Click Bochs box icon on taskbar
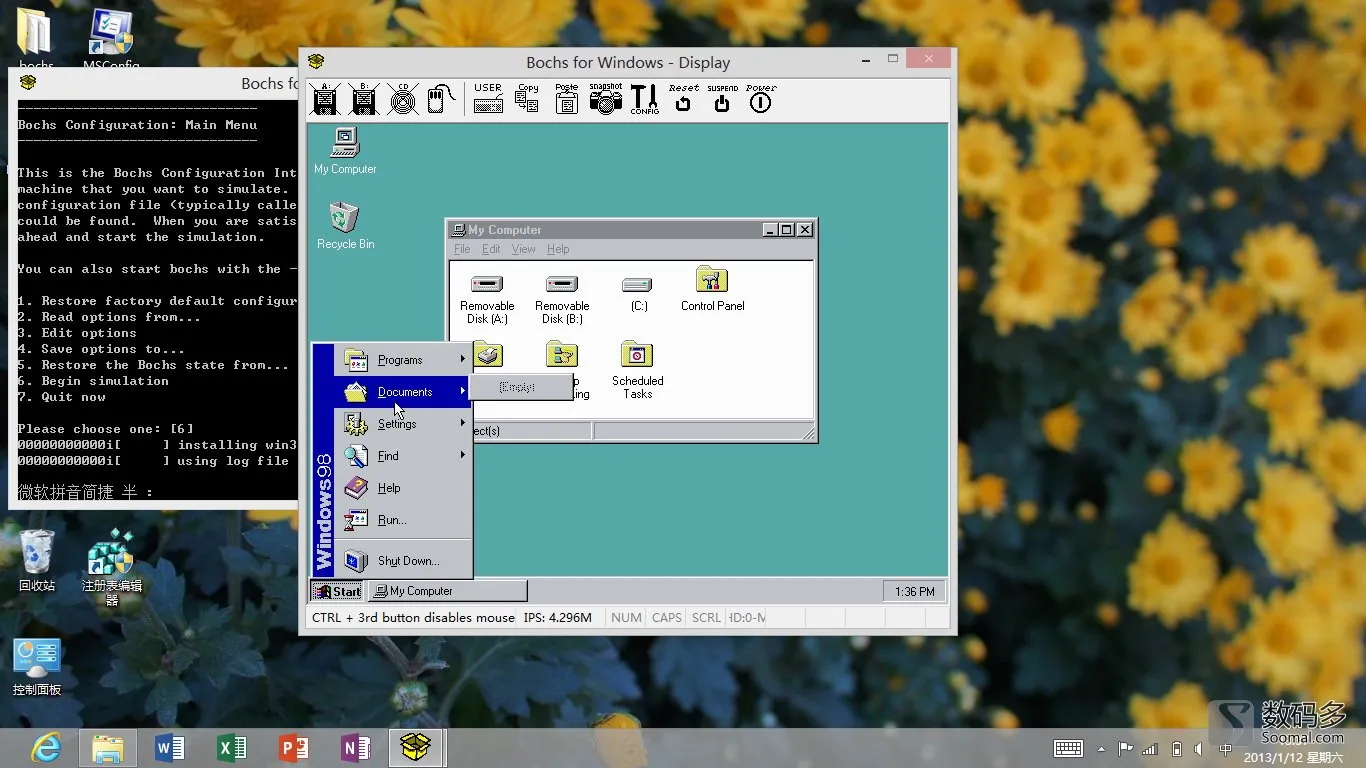The height and width of the screenshot is (768, 1366). [x=416, y=748]
